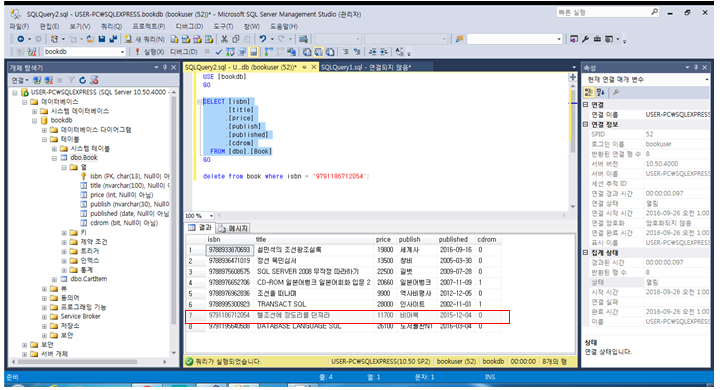720x390 pixels.
Task: Toggle Results to Grid mode
Action: click(318, 51)
